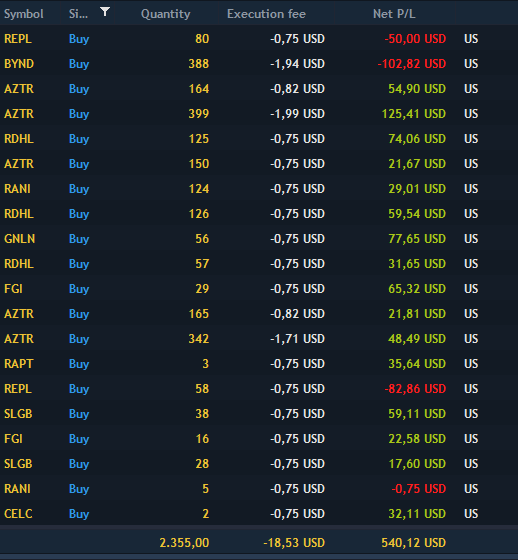The height and width of the screenshot is (560, 518).
Task: Click the truncated Si... column header
Action: (x=78, y=14)
